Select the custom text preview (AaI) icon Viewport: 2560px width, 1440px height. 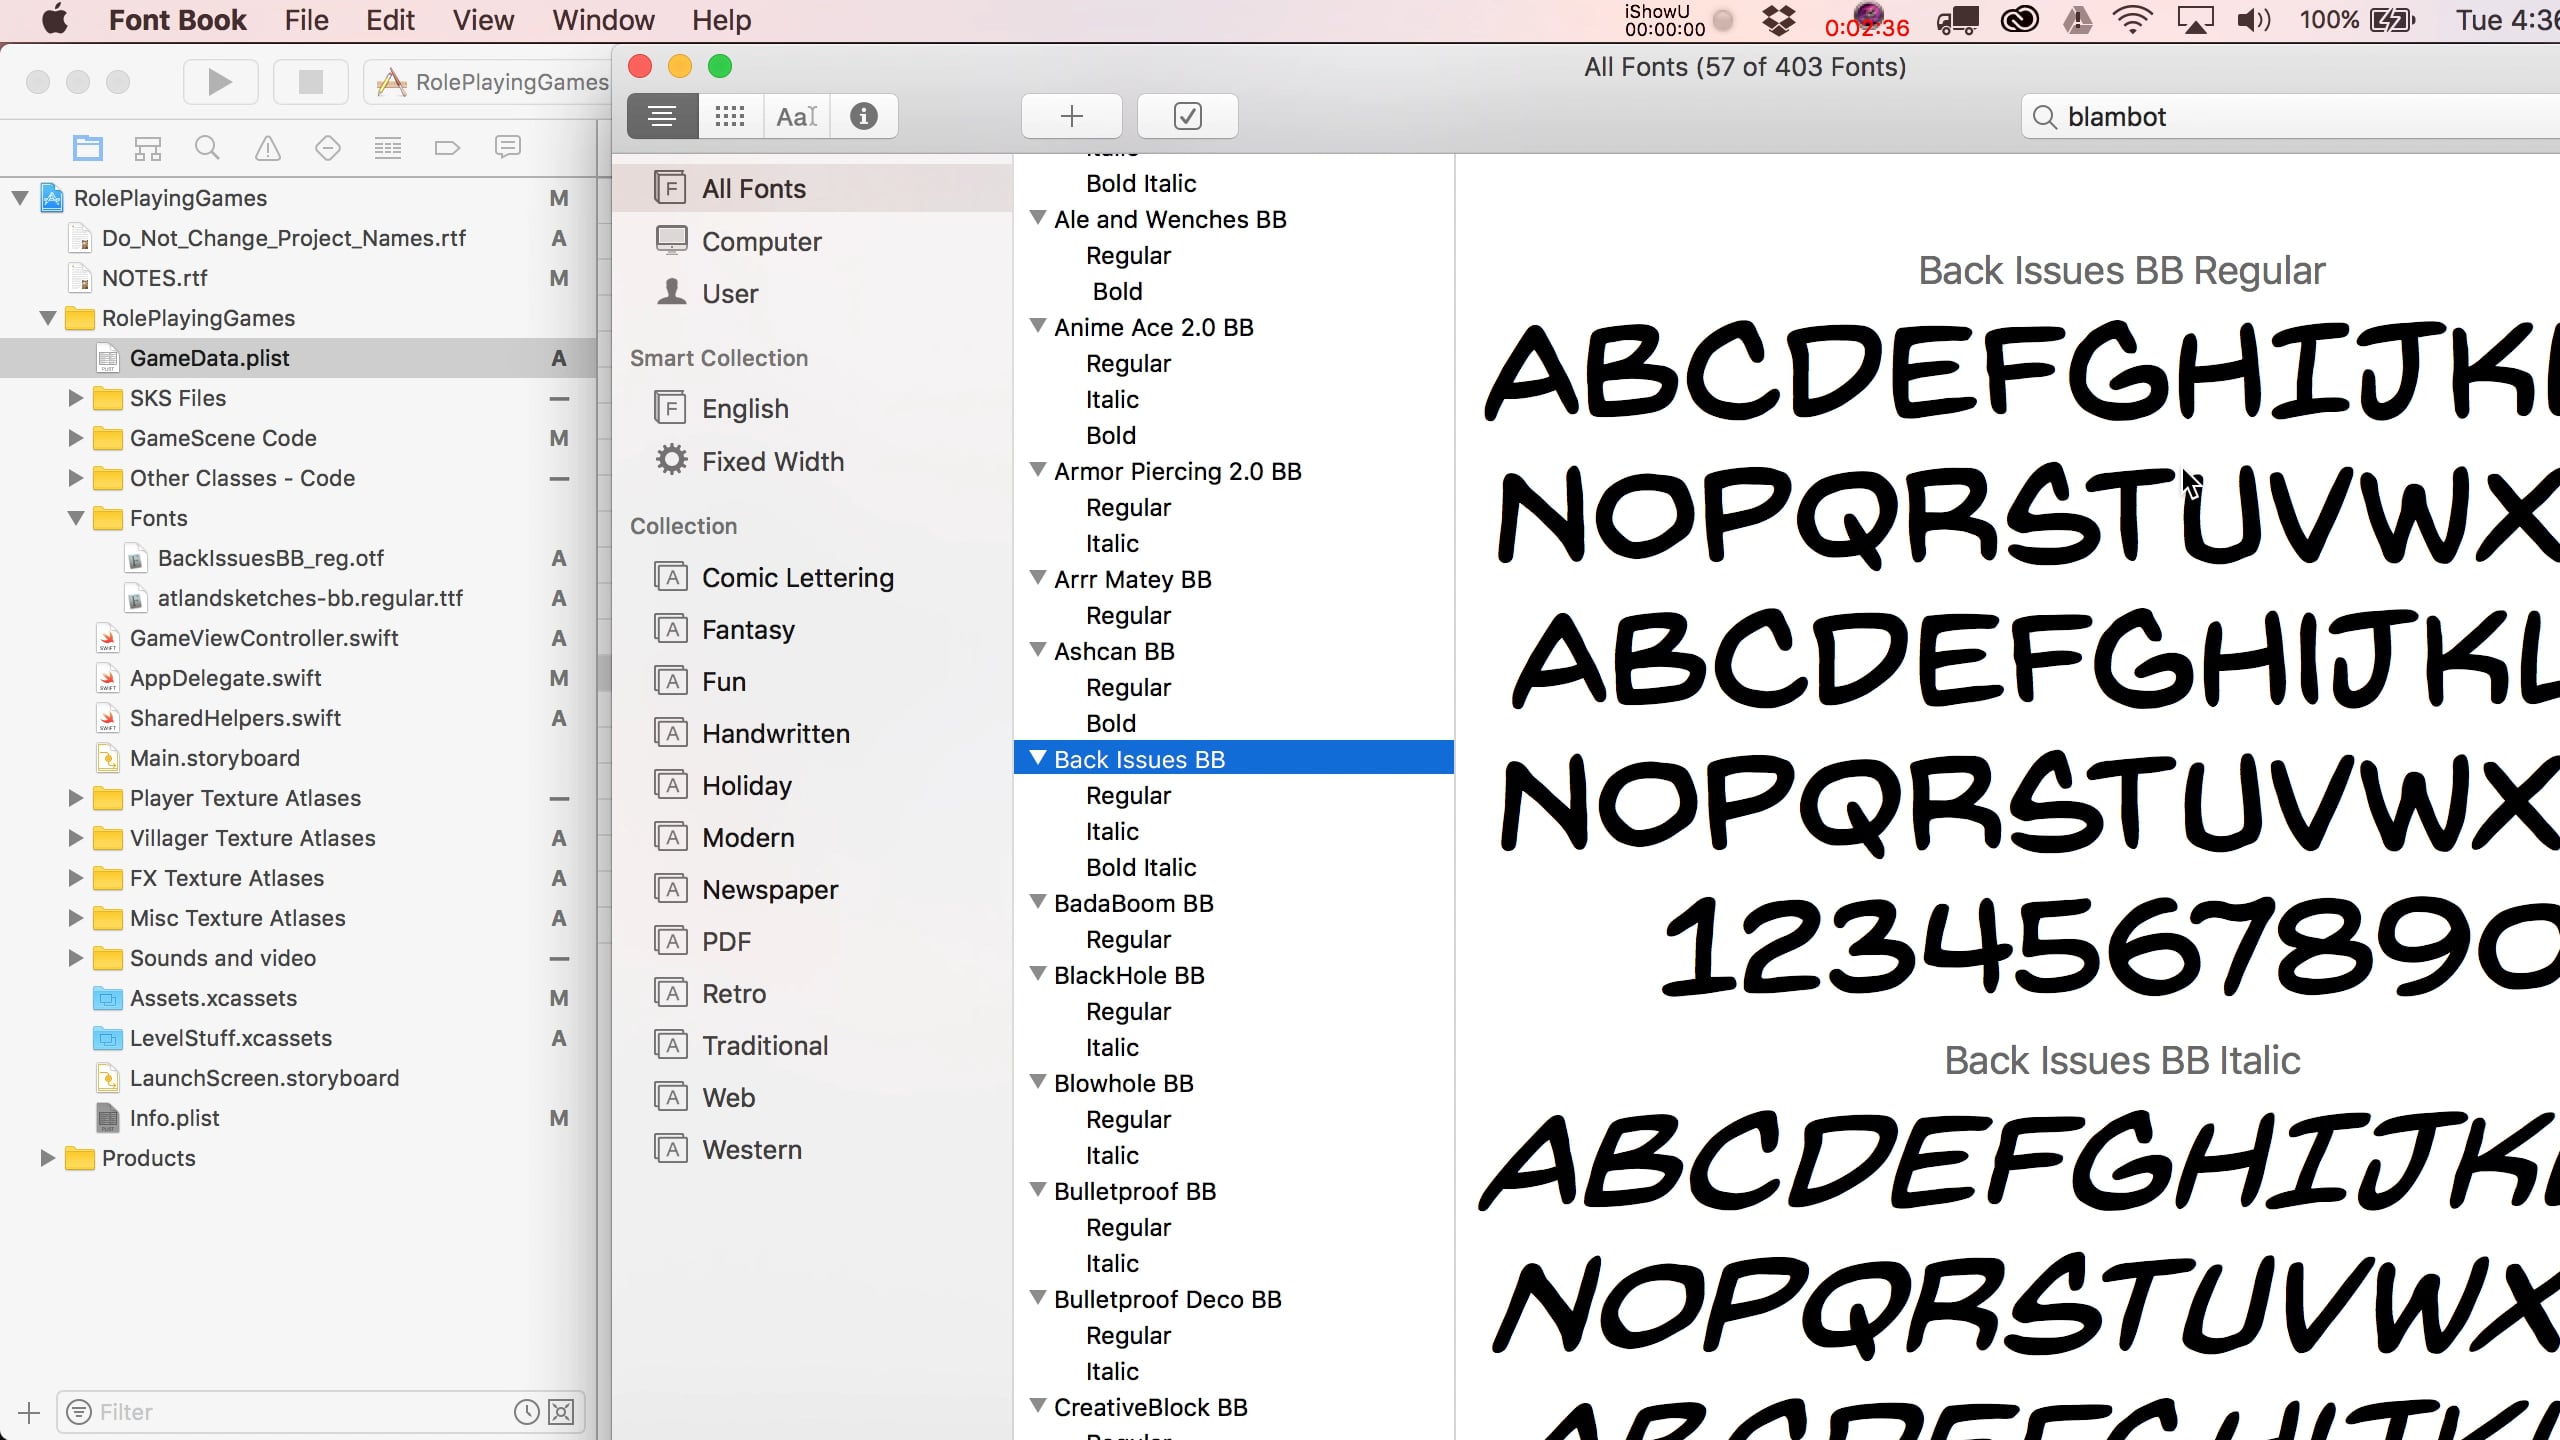[797, 116]
